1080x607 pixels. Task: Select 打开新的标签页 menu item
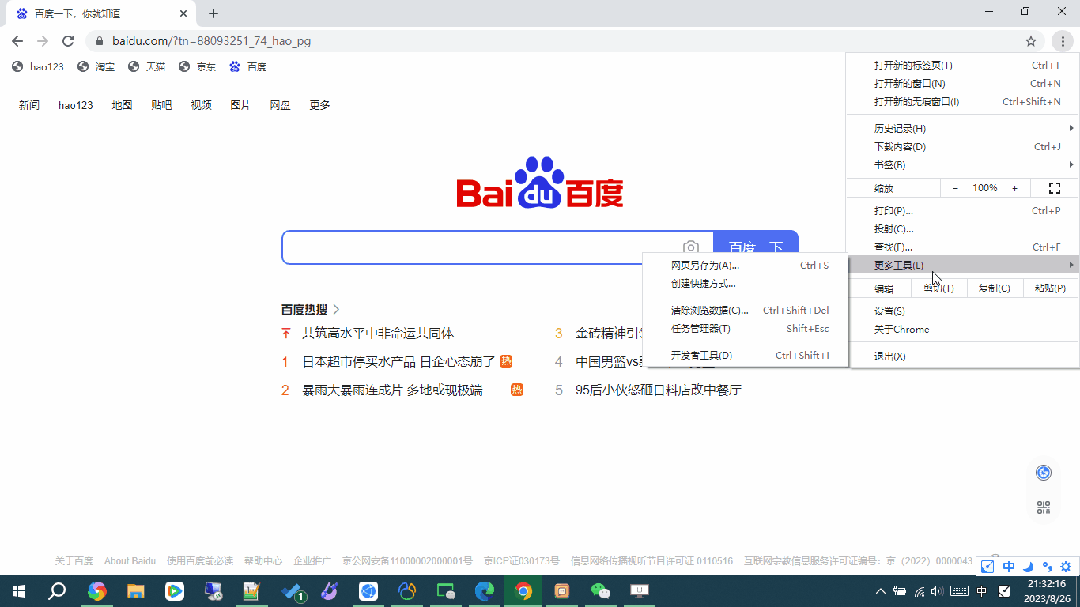[x=964, y=65]
